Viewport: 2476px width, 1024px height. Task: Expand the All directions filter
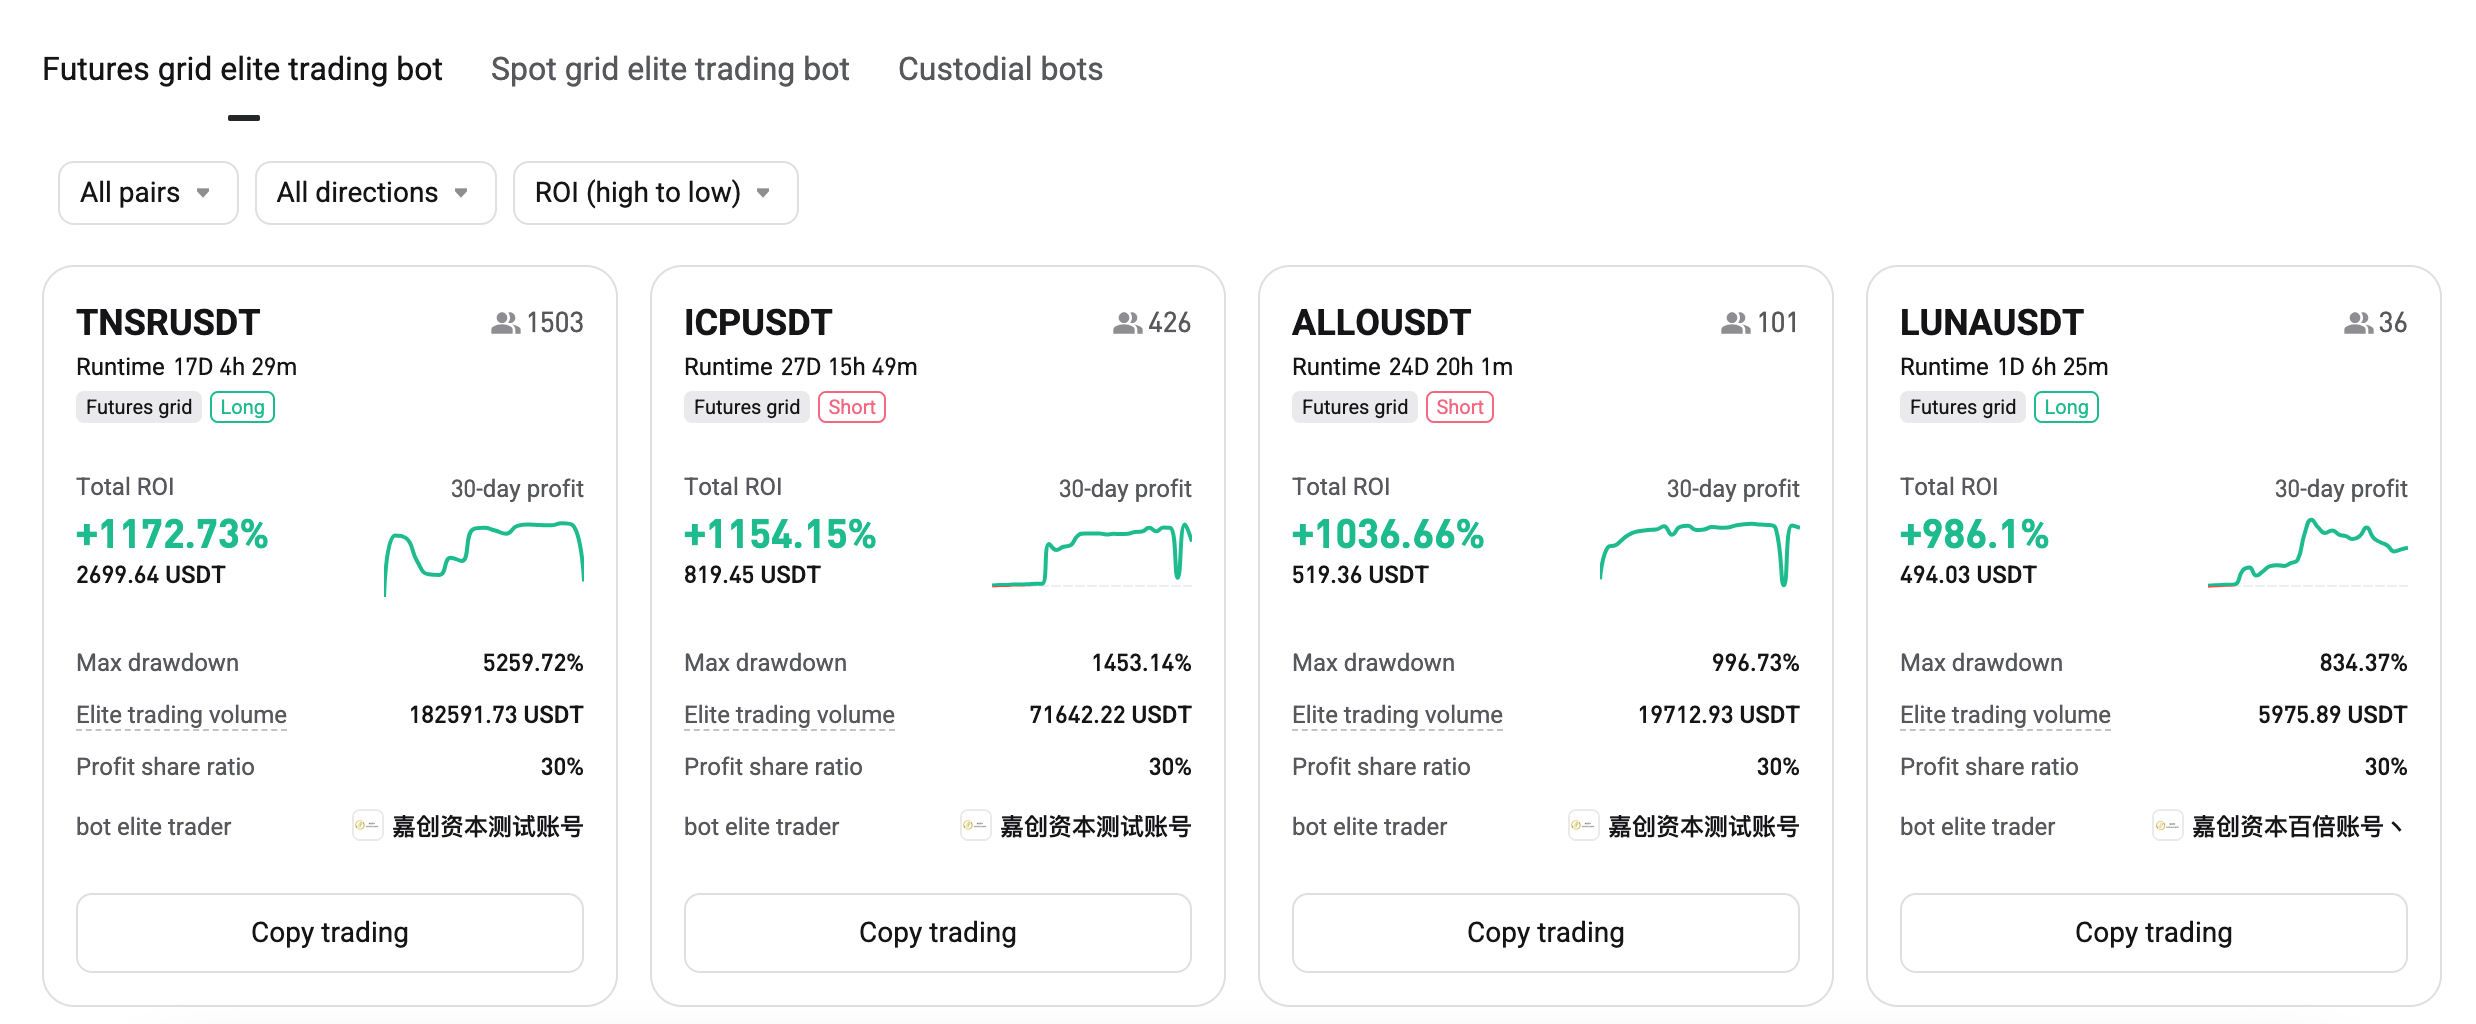(x=375, y=193)
